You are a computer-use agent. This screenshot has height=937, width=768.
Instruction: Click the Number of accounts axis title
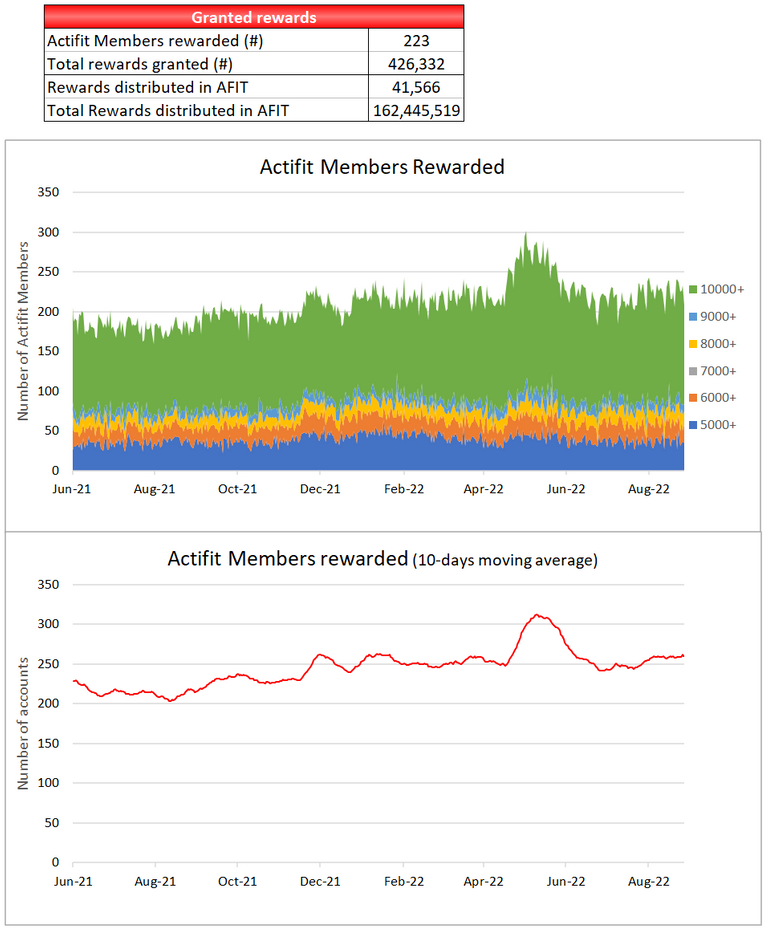(x=23, y=724)
